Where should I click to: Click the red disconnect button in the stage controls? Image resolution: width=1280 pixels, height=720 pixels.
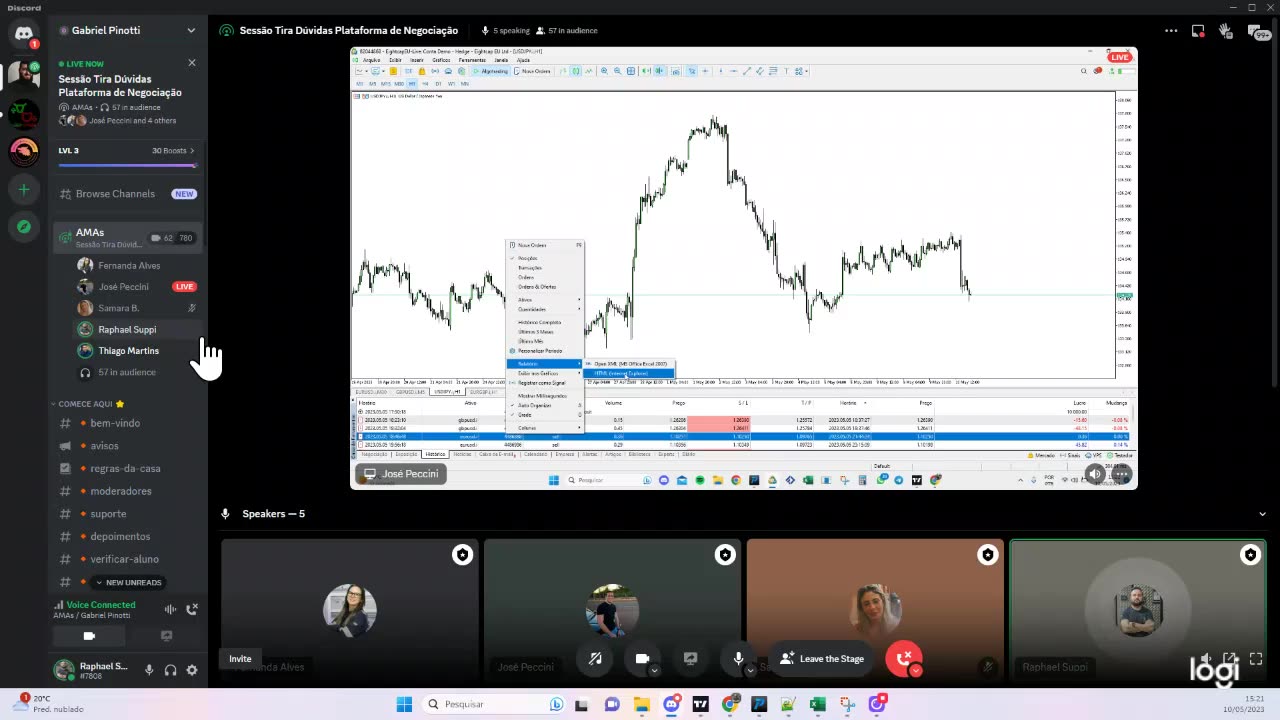pos(903,659)
